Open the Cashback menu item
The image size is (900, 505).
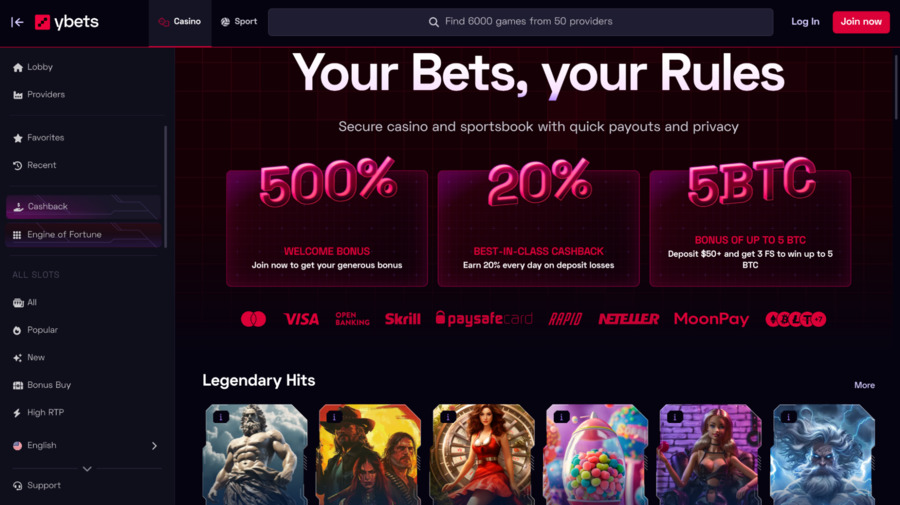(84, 207)
